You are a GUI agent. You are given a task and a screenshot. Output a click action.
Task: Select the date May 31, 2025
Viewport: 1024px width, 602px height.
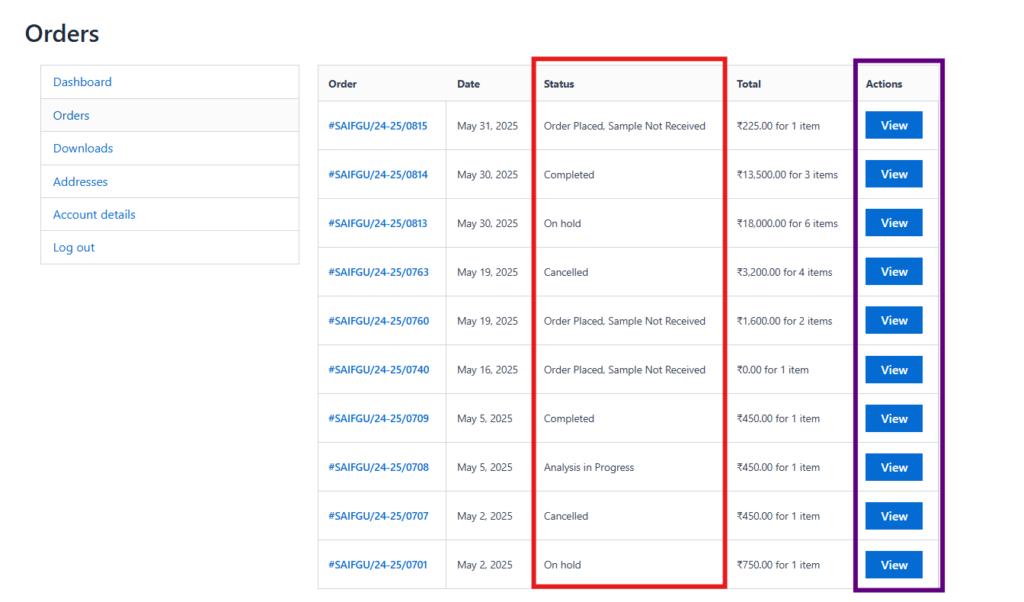coord(487,126)
